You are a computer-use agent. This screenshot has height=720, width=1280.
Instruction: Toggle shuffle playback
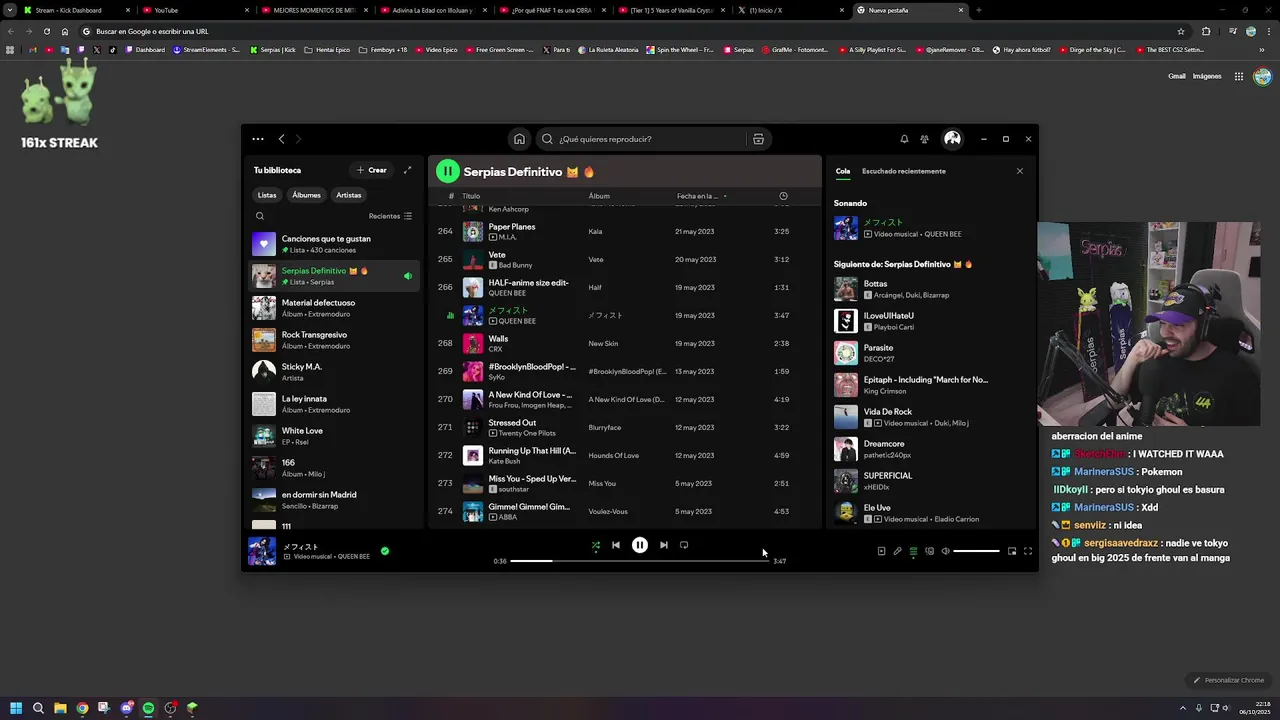click(x=596, y=545)
